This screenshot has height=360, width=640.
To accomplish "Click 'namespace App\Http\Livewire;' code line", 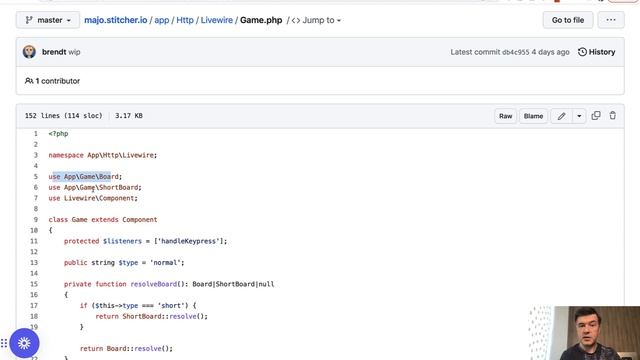I will 102,155.
